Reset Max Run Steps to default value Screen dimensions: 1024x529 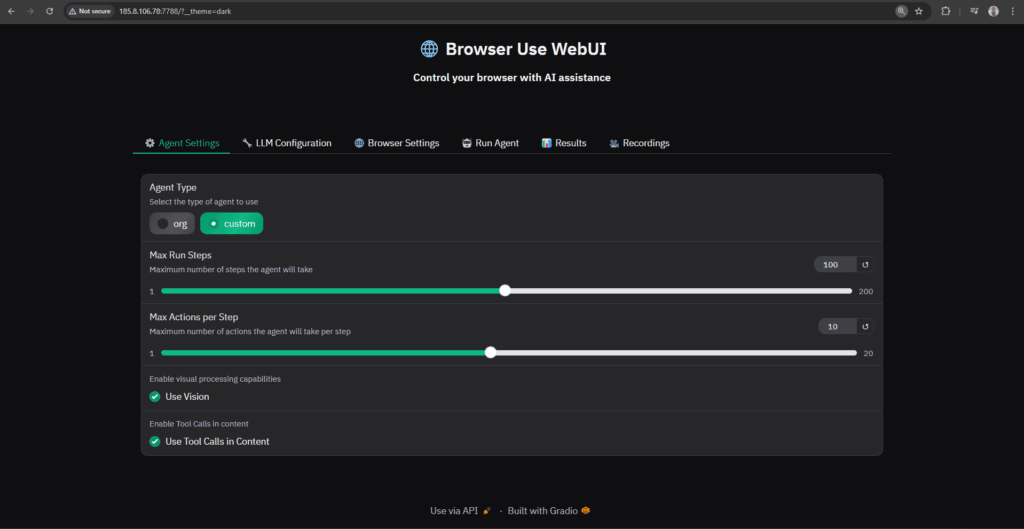pos(866,265)
